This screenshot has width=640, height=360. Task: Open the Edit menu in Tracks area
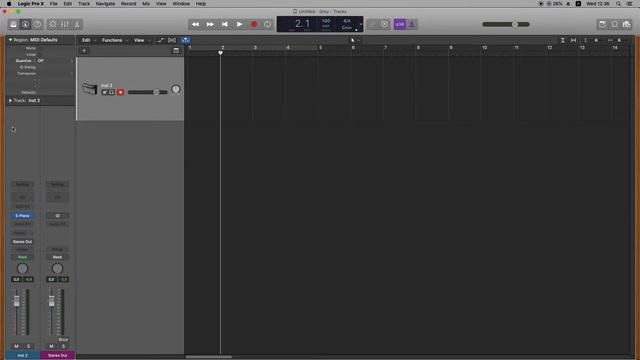(x=86, y=40)
